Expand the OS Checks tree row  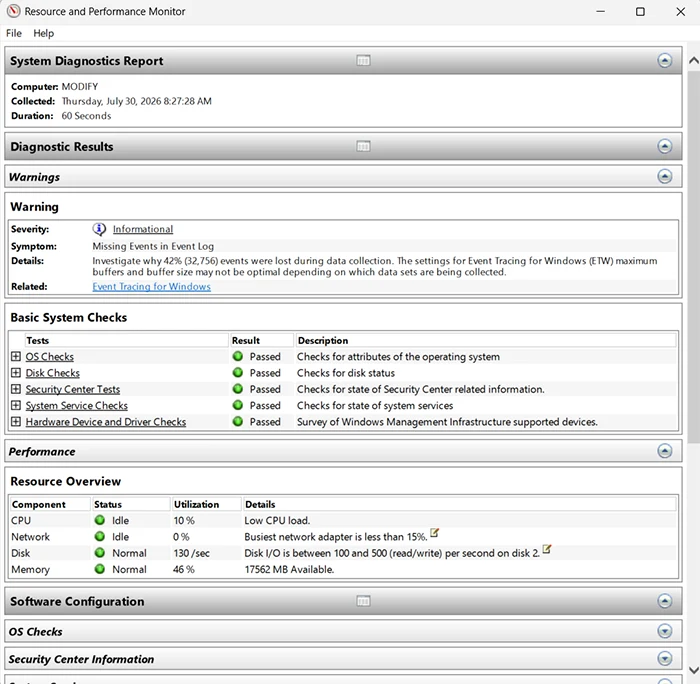click(x=16, y=356)
